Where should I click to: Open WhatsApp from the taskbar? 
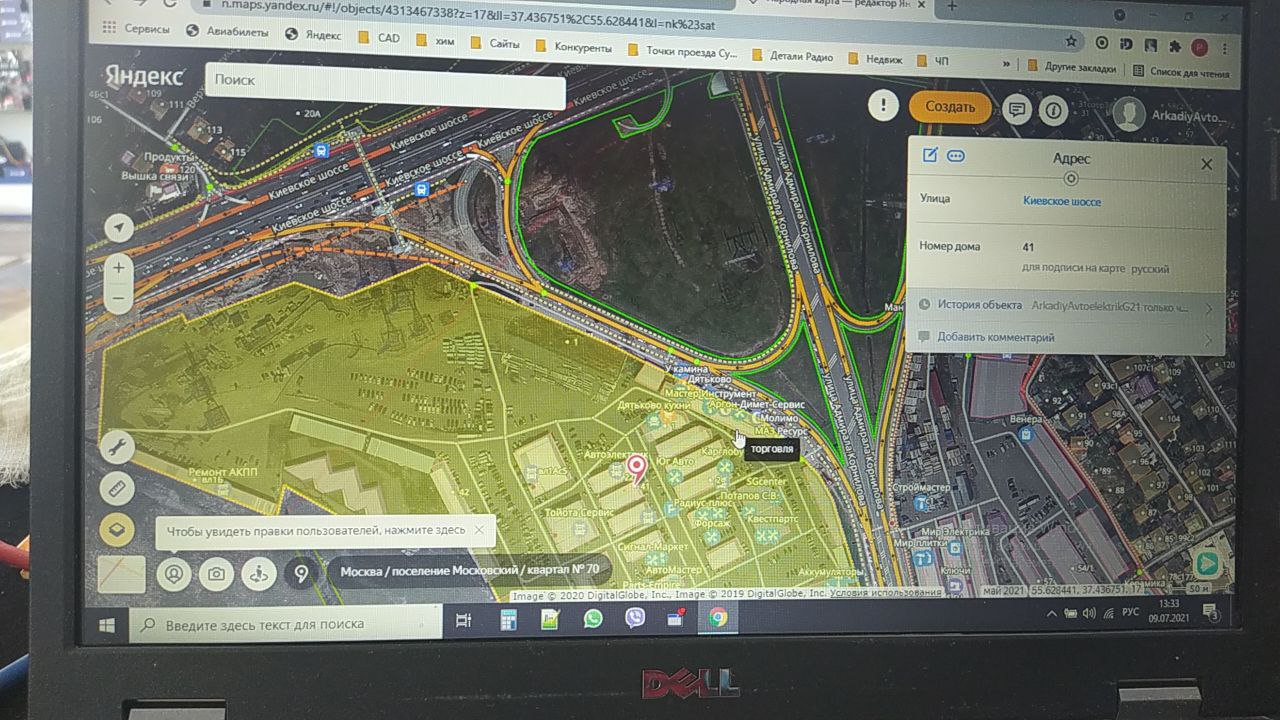(593, 618)
